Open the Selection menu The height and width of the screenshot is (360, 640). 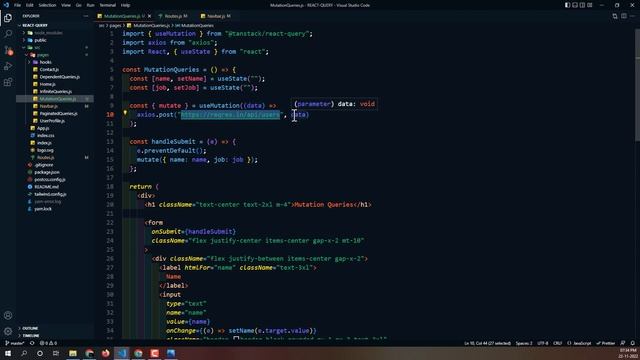point(47,5)
